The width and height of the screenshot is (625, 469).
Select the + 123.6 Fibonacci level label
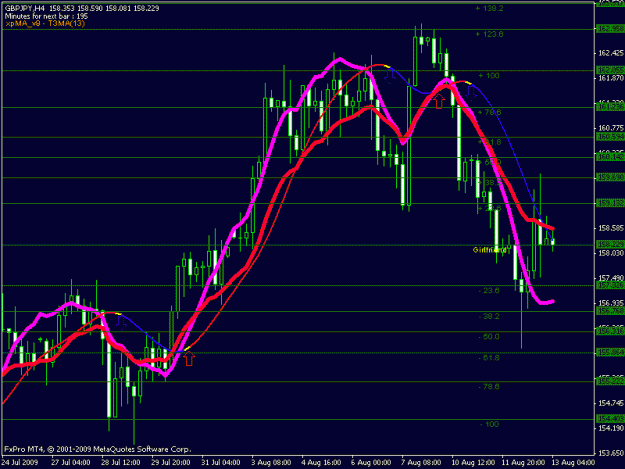489,34
